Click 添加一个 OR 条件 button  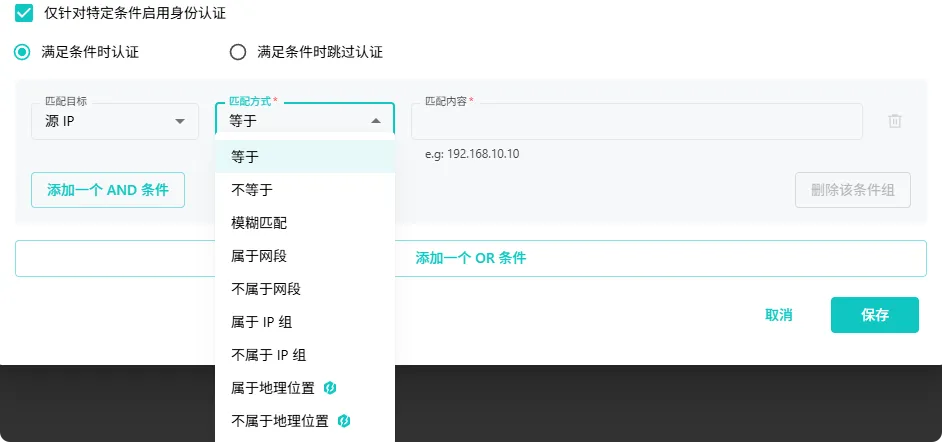(471, 258)
